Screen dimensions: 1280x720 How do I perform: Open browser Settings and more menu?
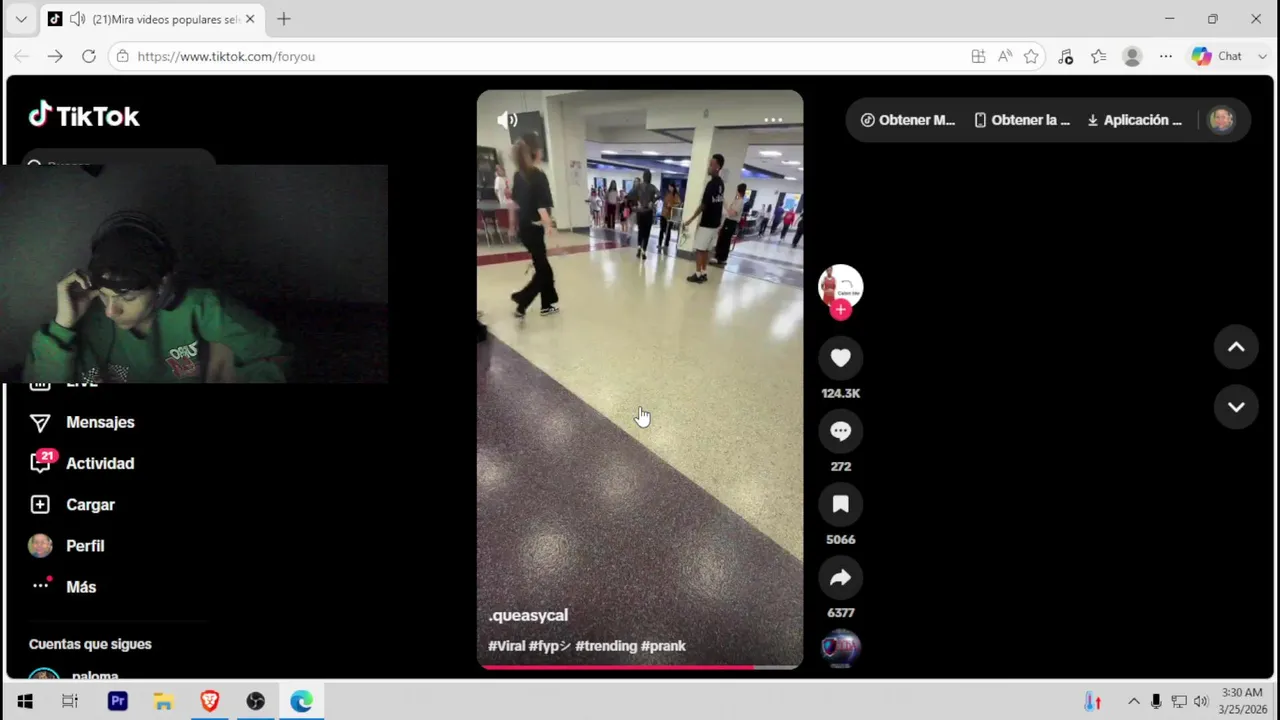(1166, 56)
